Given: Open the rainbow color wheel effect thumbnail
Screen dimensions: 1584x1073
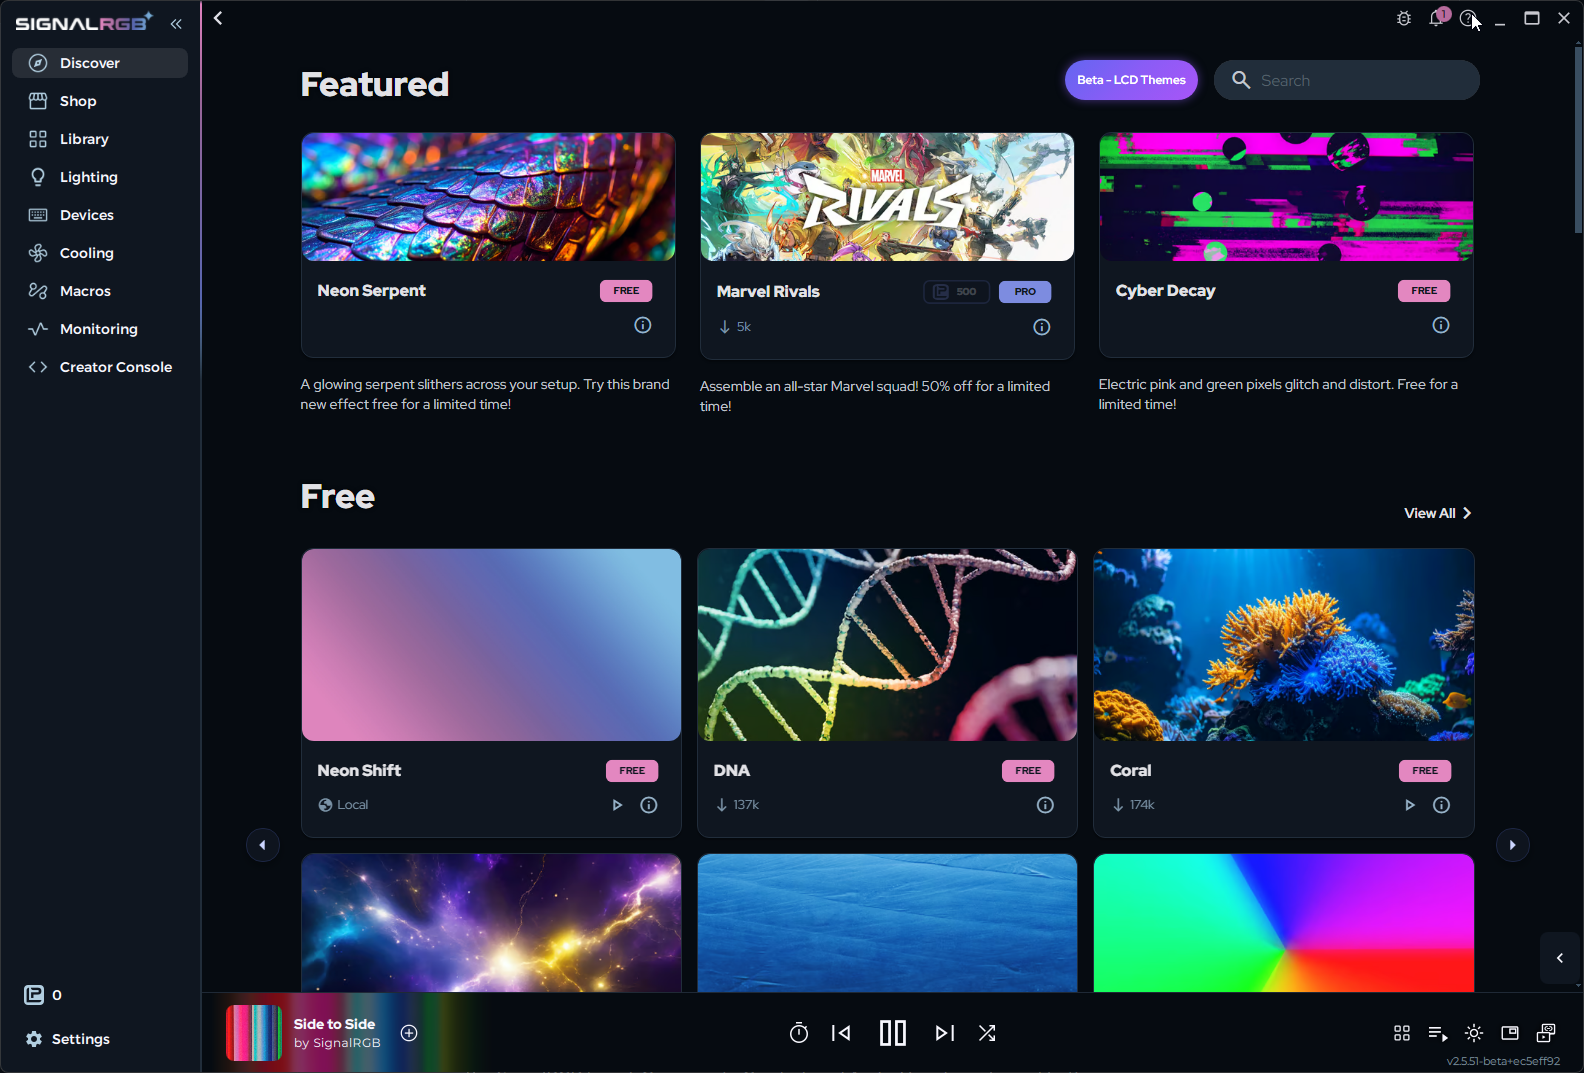Looking at the screenshot, I should coord(1284,923).
